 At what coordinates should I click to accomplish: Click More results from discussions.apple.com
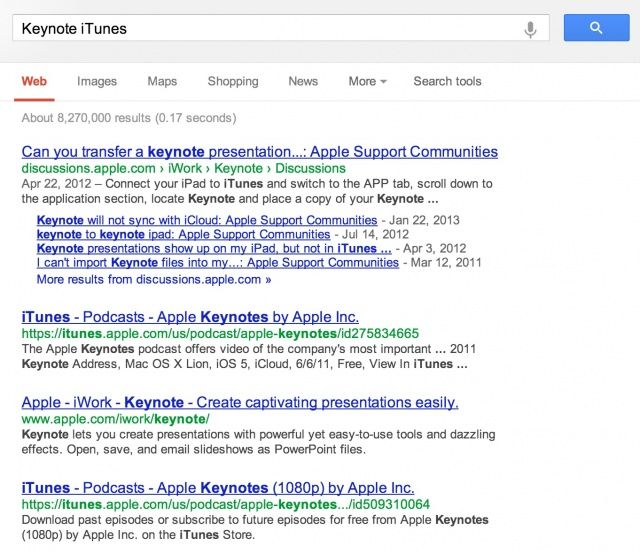pyautogui.click(x=154, y=280)
